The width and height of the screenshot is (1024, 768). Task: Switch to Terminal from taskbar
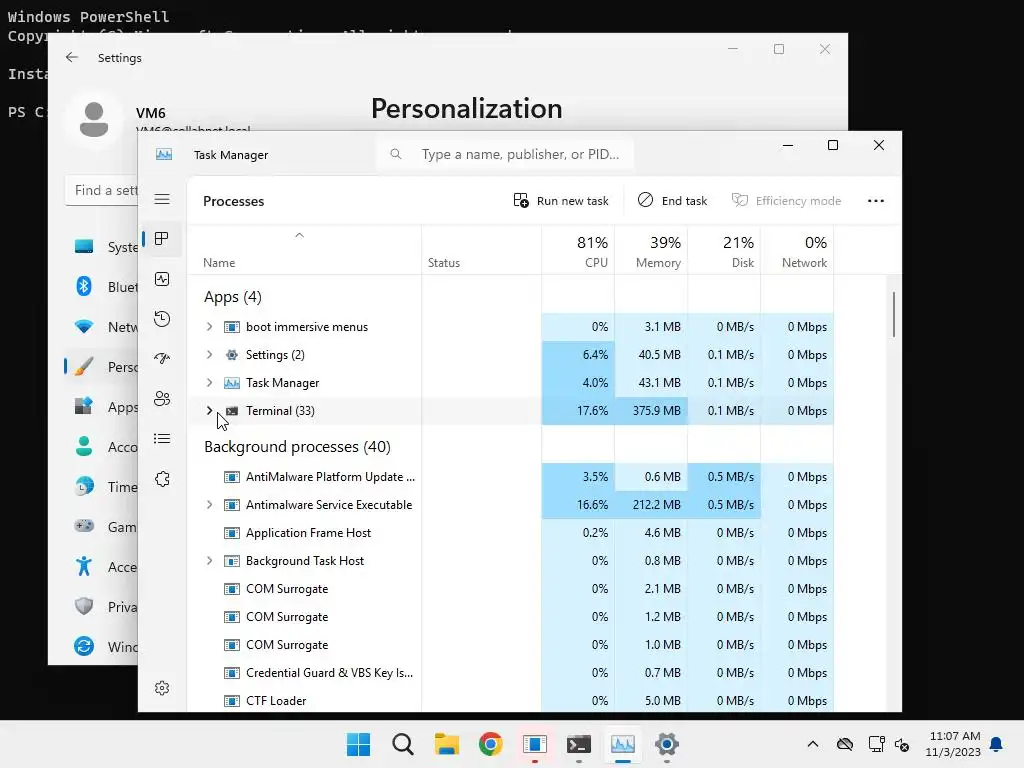(x=579, y=744)
